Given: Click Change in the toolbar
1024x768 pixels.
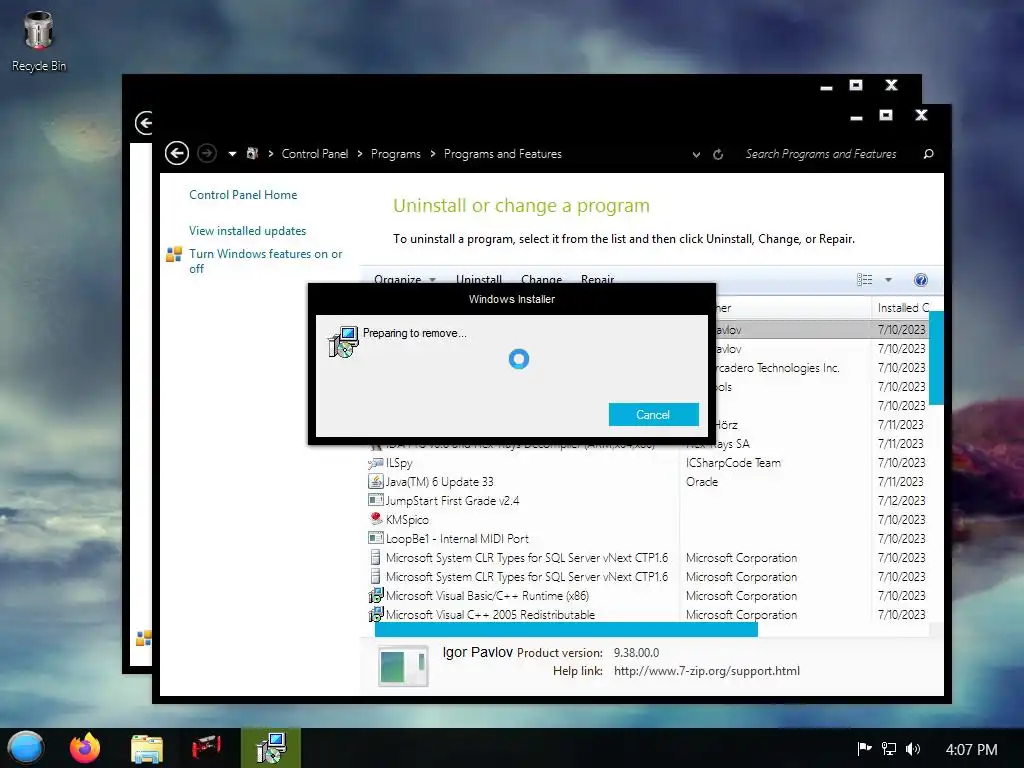Looking at the screenshot, I should [x=541, y=280].
